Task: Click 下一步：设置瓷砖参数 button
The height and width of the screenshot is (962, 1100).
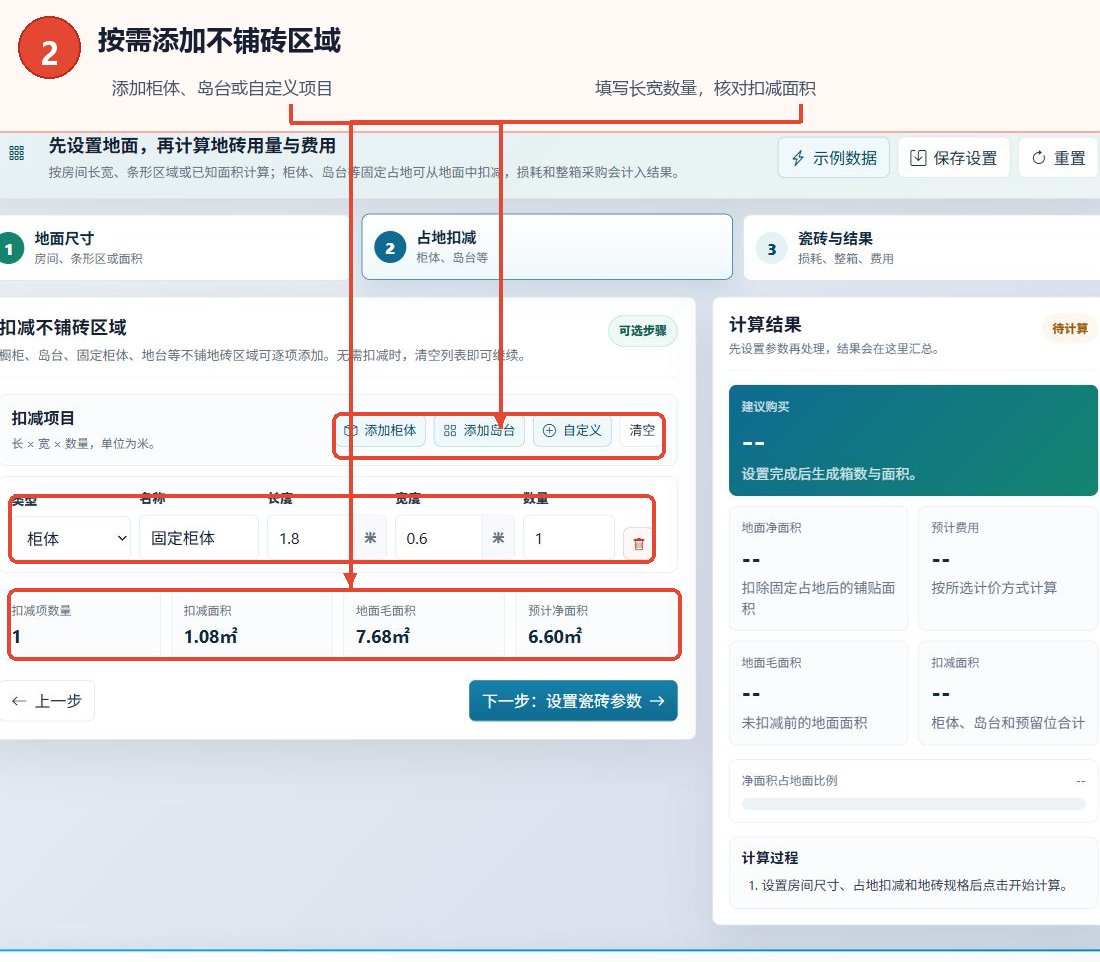Action: 573,700
